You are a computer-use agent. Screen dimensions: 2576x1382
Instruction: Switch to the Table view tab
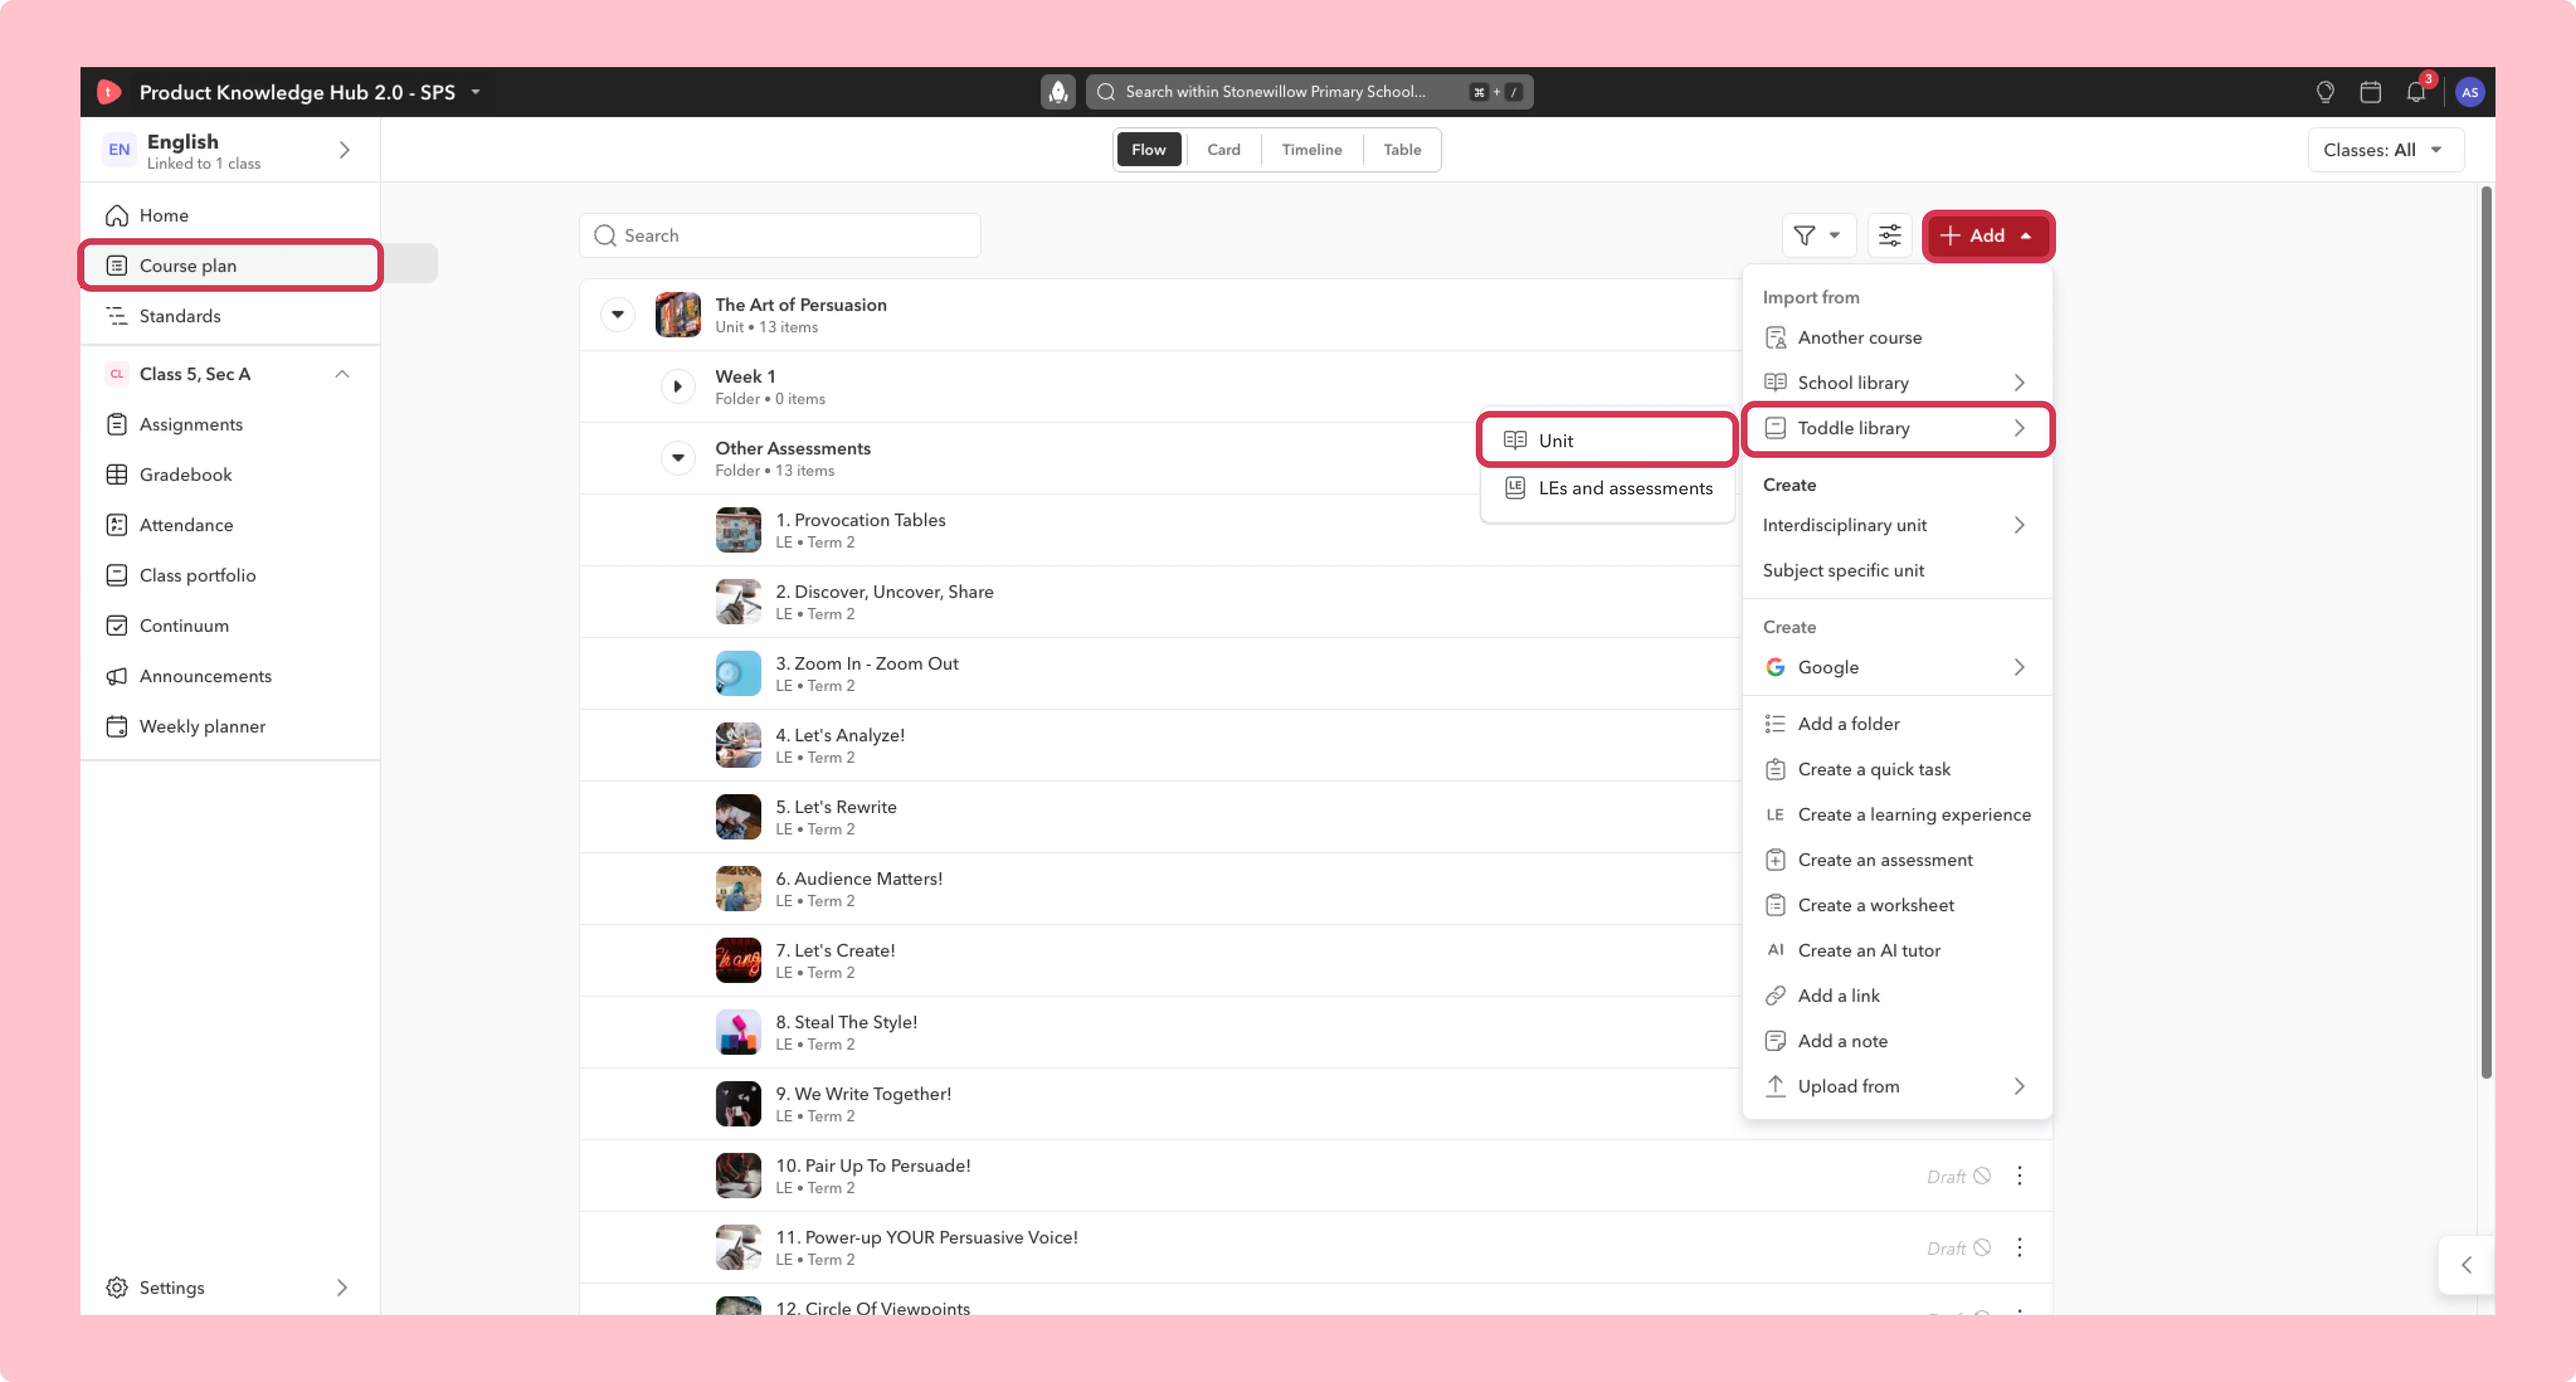tap(1402, 150)
